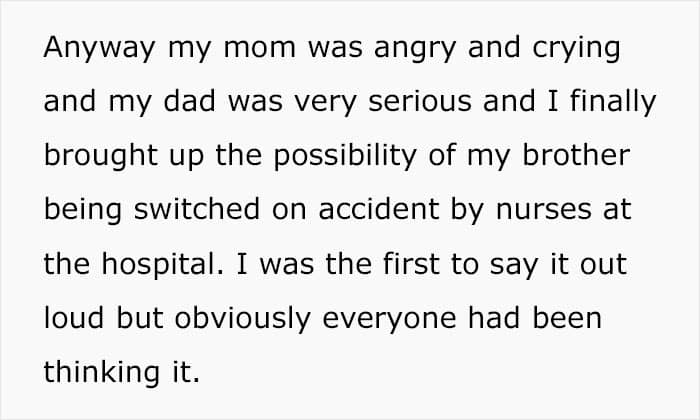
Task: Click the word "dad" in second line
Action: point(189,100)
